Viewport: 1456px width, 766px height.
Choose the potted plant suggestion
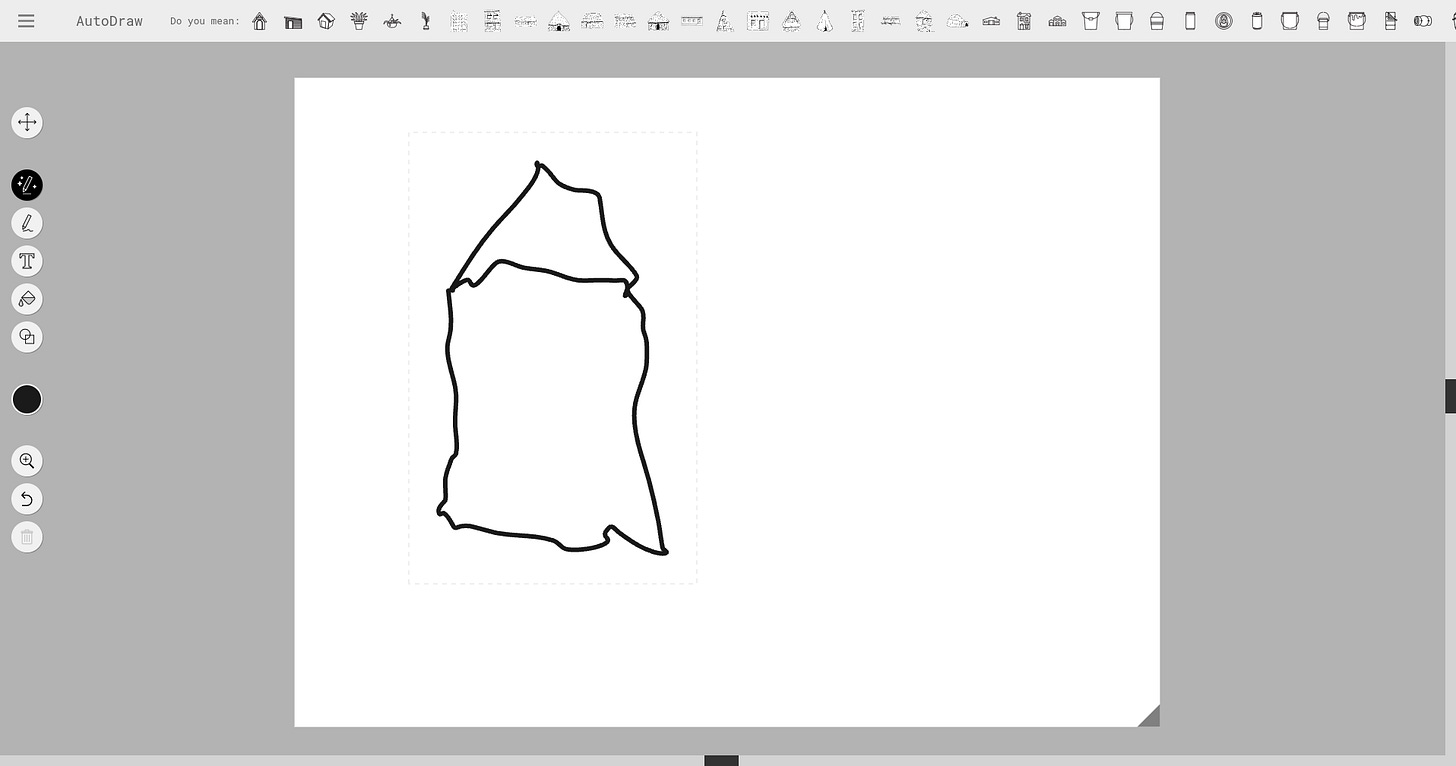pos(358,20)
